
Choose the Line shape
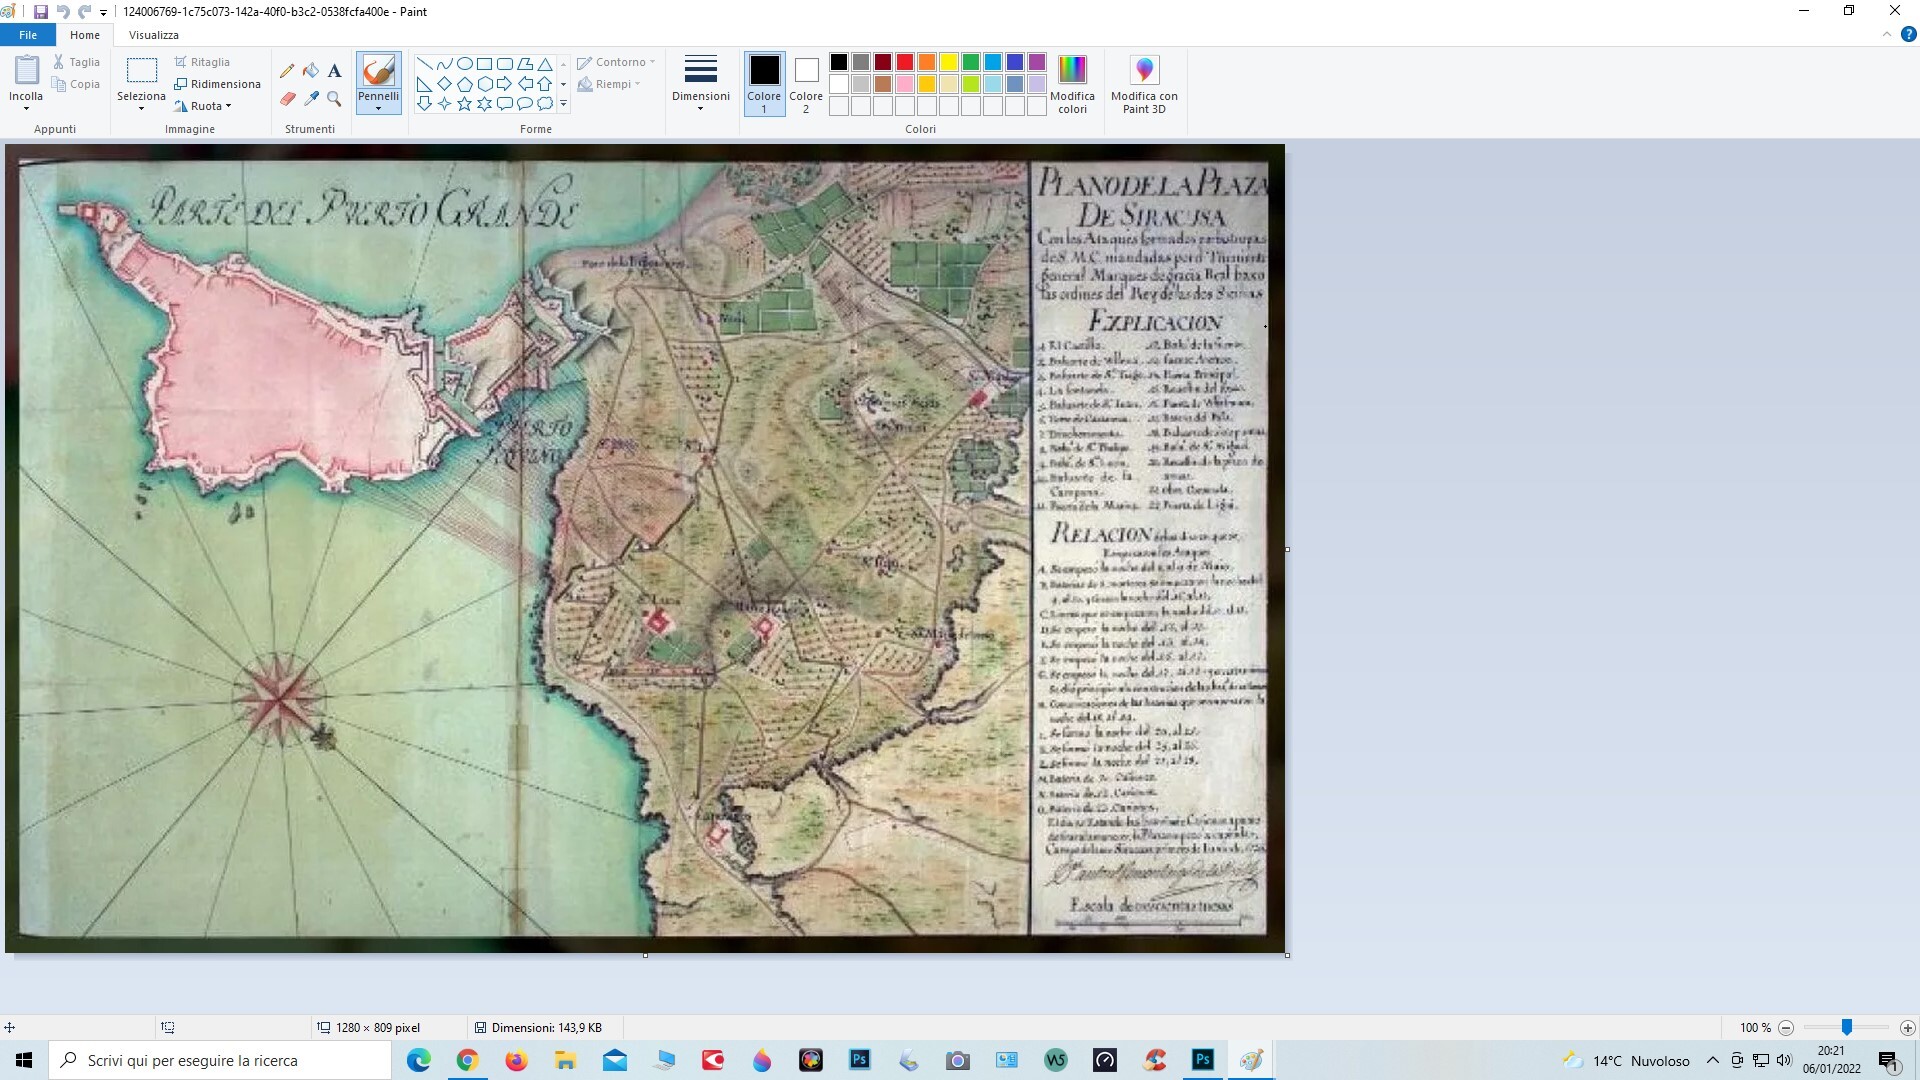424,64
